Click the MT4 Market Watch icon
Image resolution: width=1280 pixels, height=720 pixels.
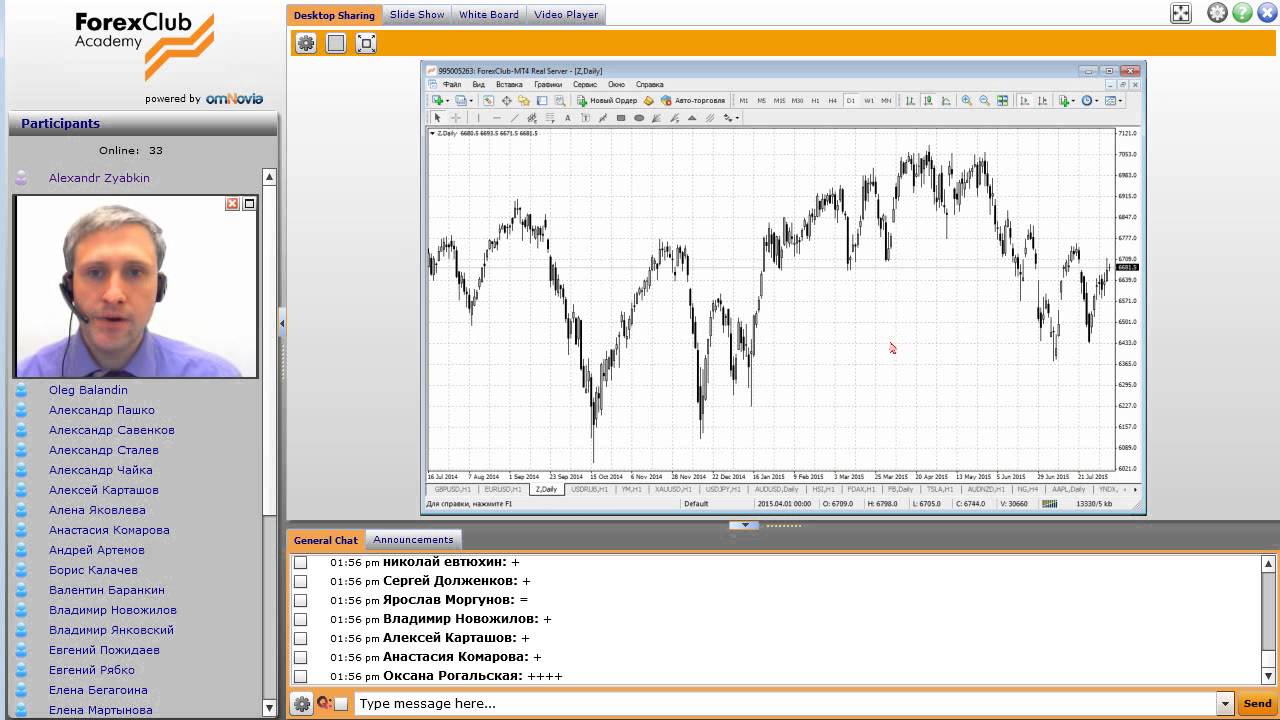point(488,100)
